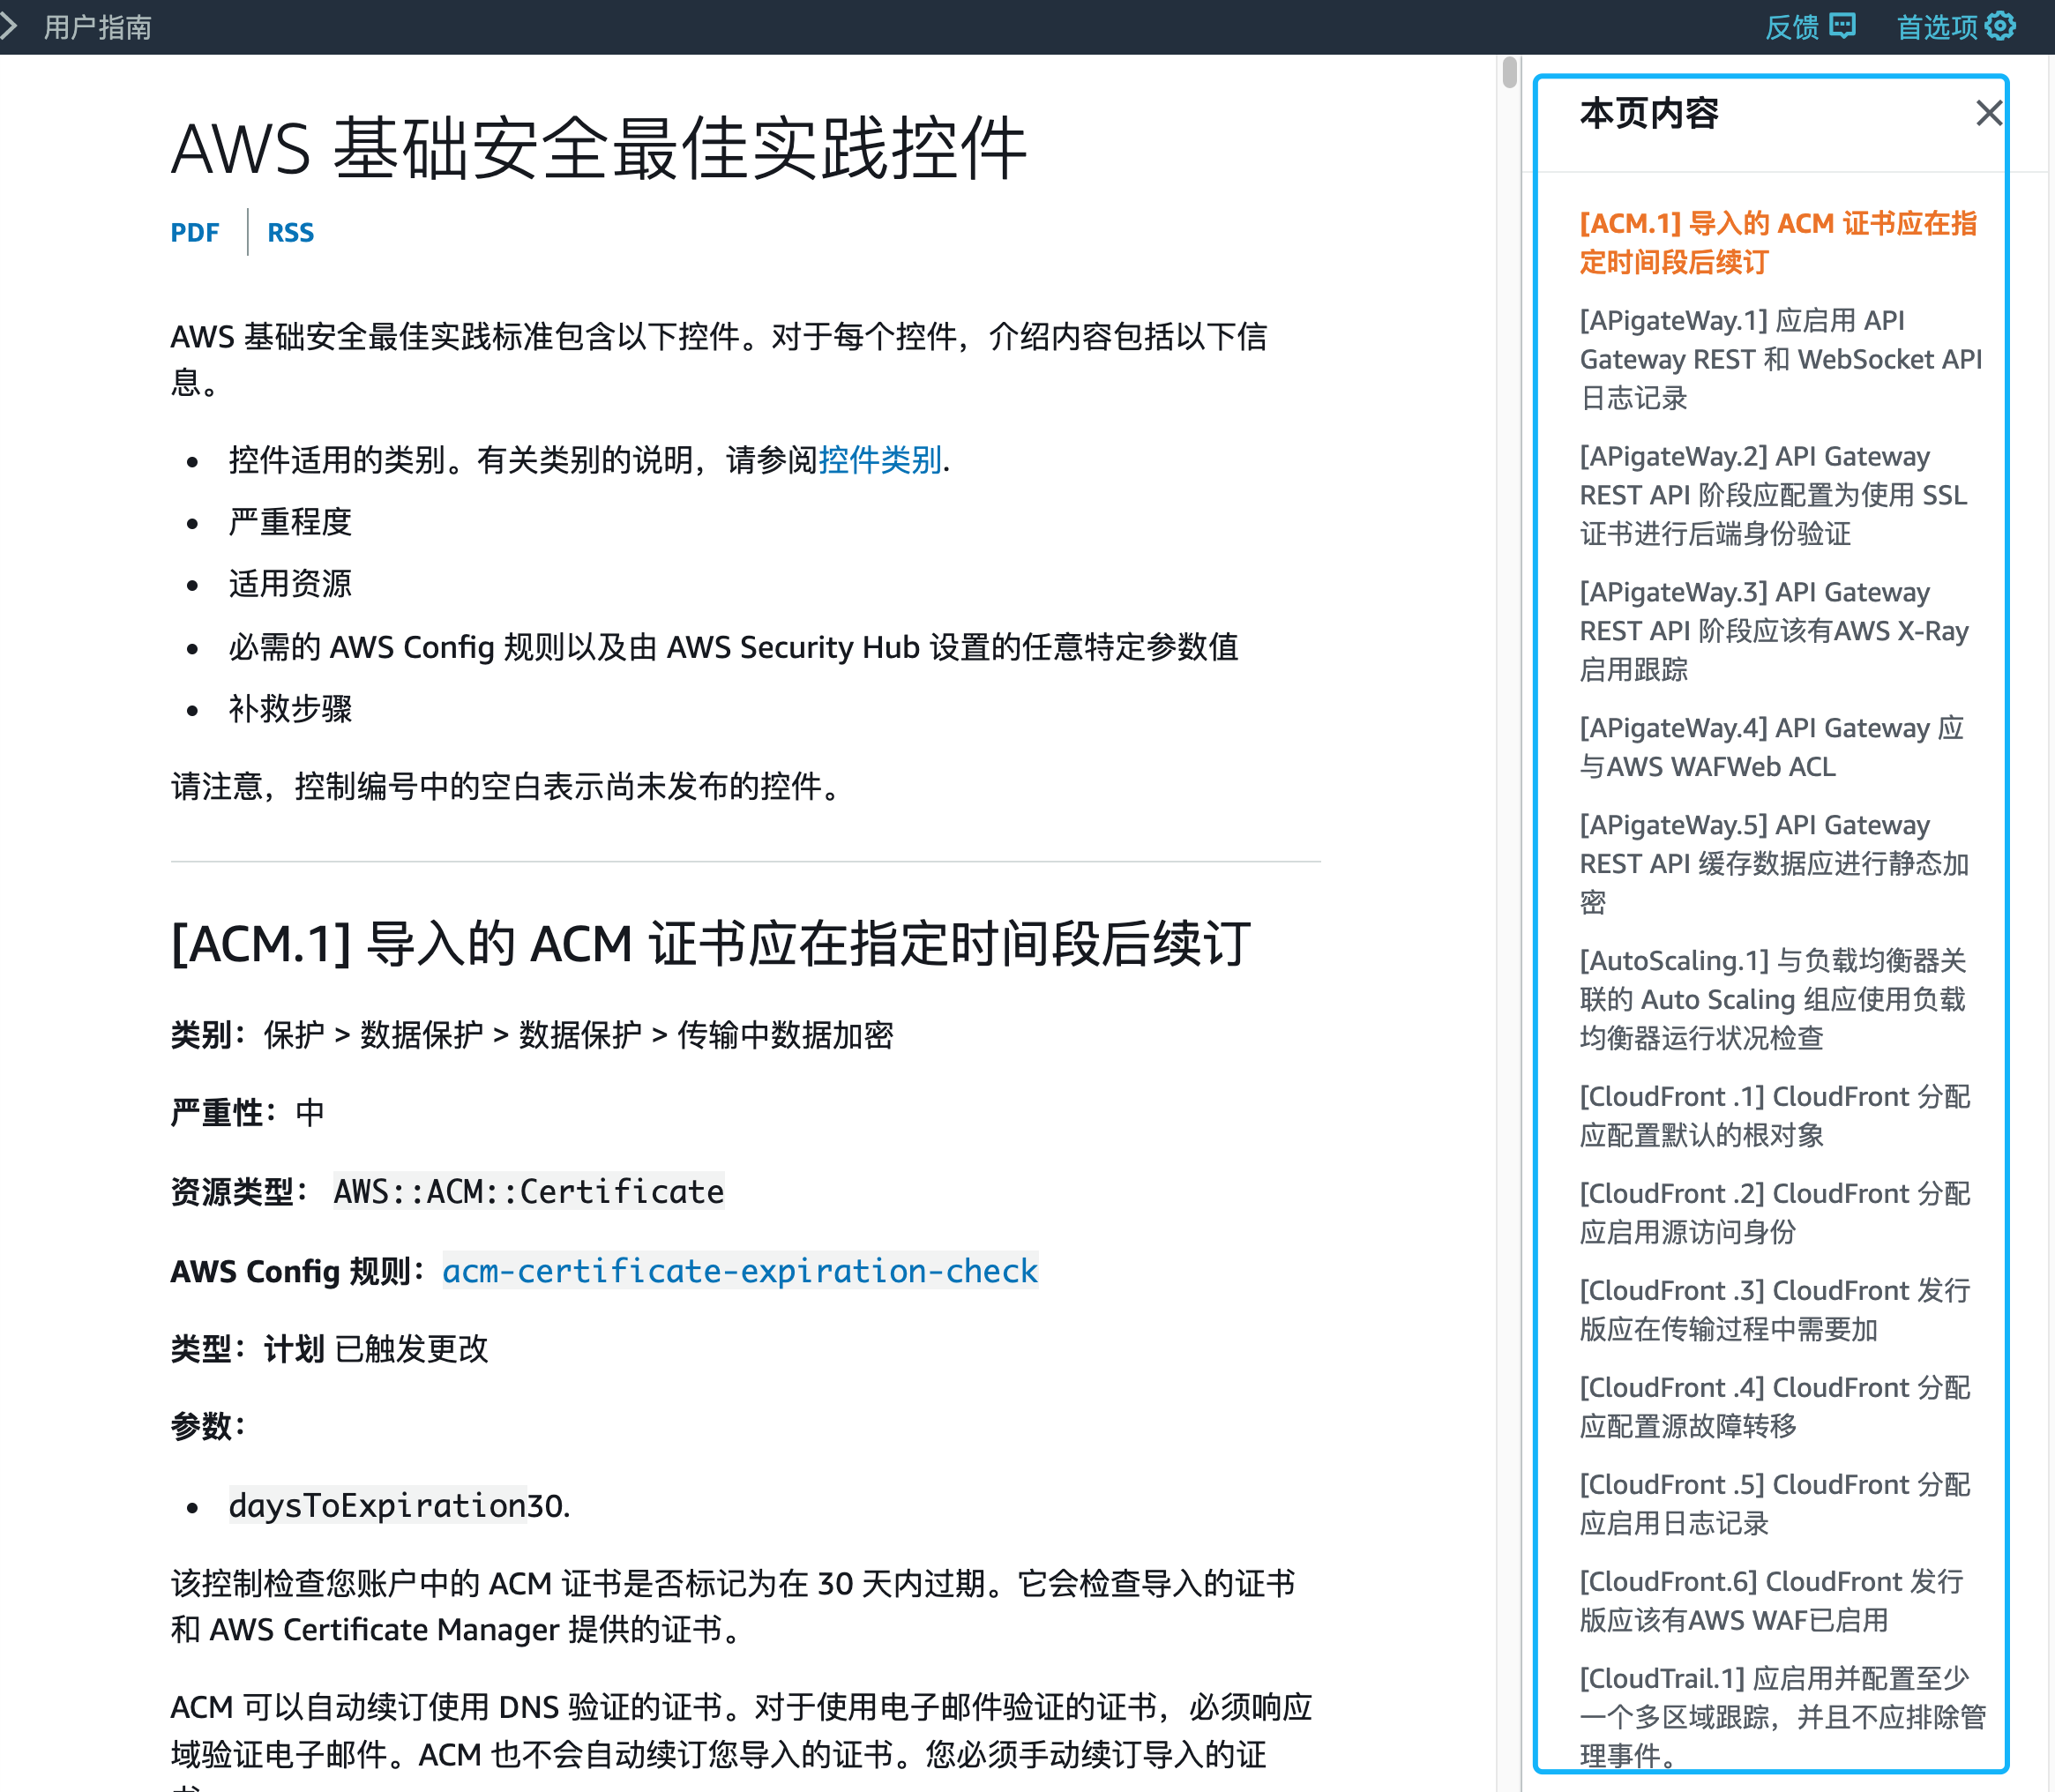The image size is (2055, 1792).
Task: Go to AutoScaling.1 health check entry
Action: [1772, 999]
